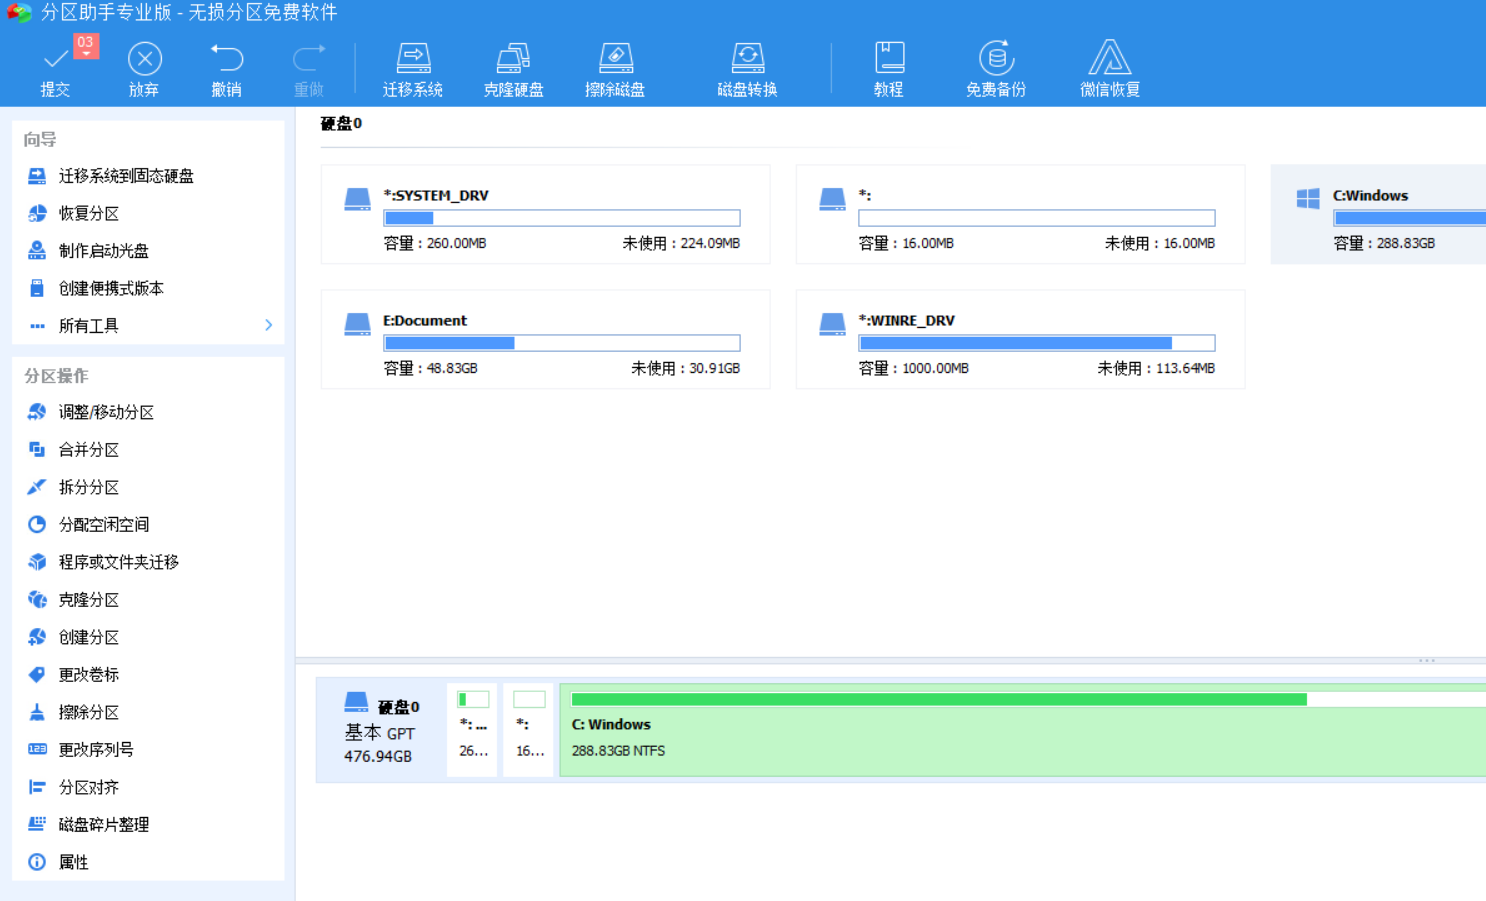Viewport: 1486px width, 901px height.
Task: Click the 磁盘碎片整理 defrag icon
Action: [x=37, y=824]
